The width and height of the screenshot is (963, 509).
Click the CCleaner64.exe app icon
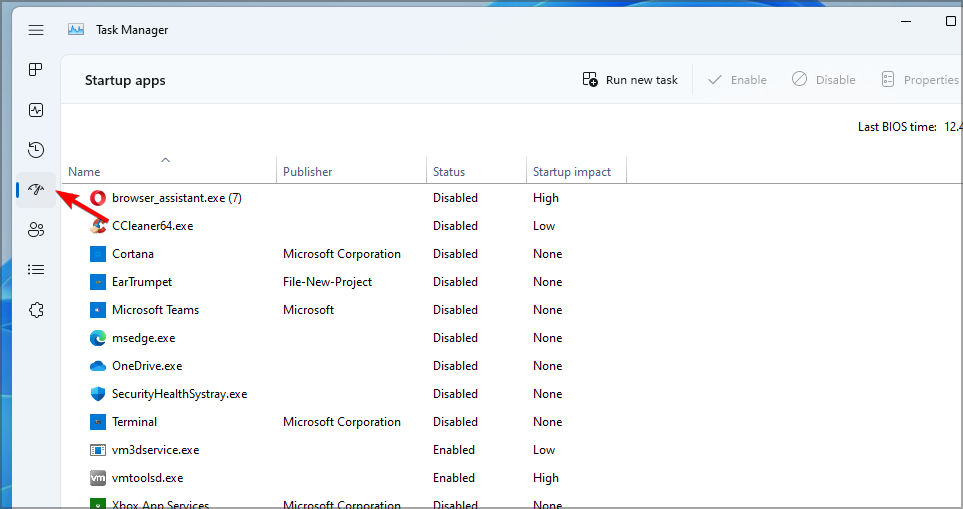98,226
